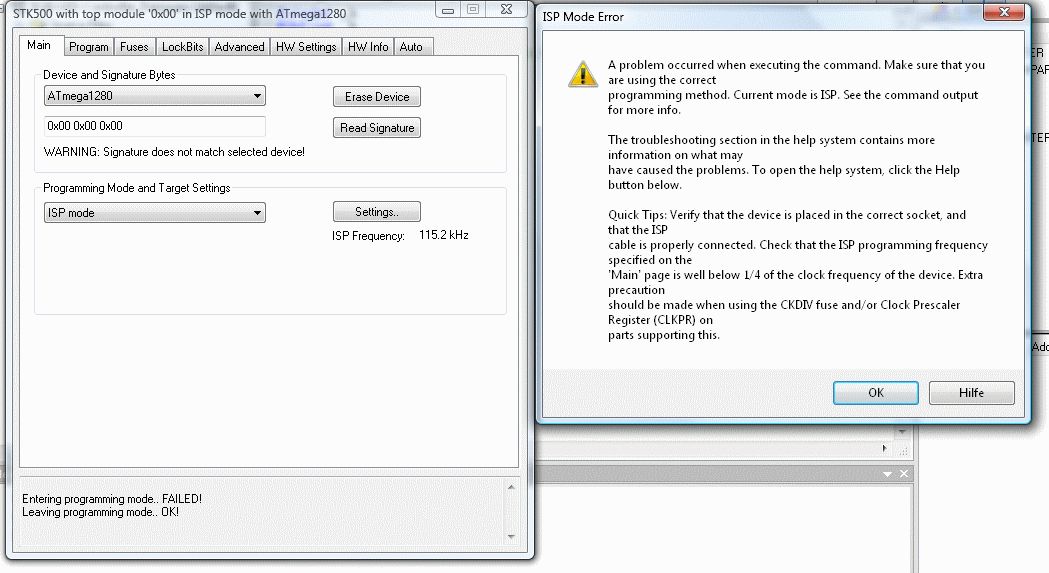This screenshot has height=573, width=1049.
Task: Open the Program tab
Action: [88, 46]
